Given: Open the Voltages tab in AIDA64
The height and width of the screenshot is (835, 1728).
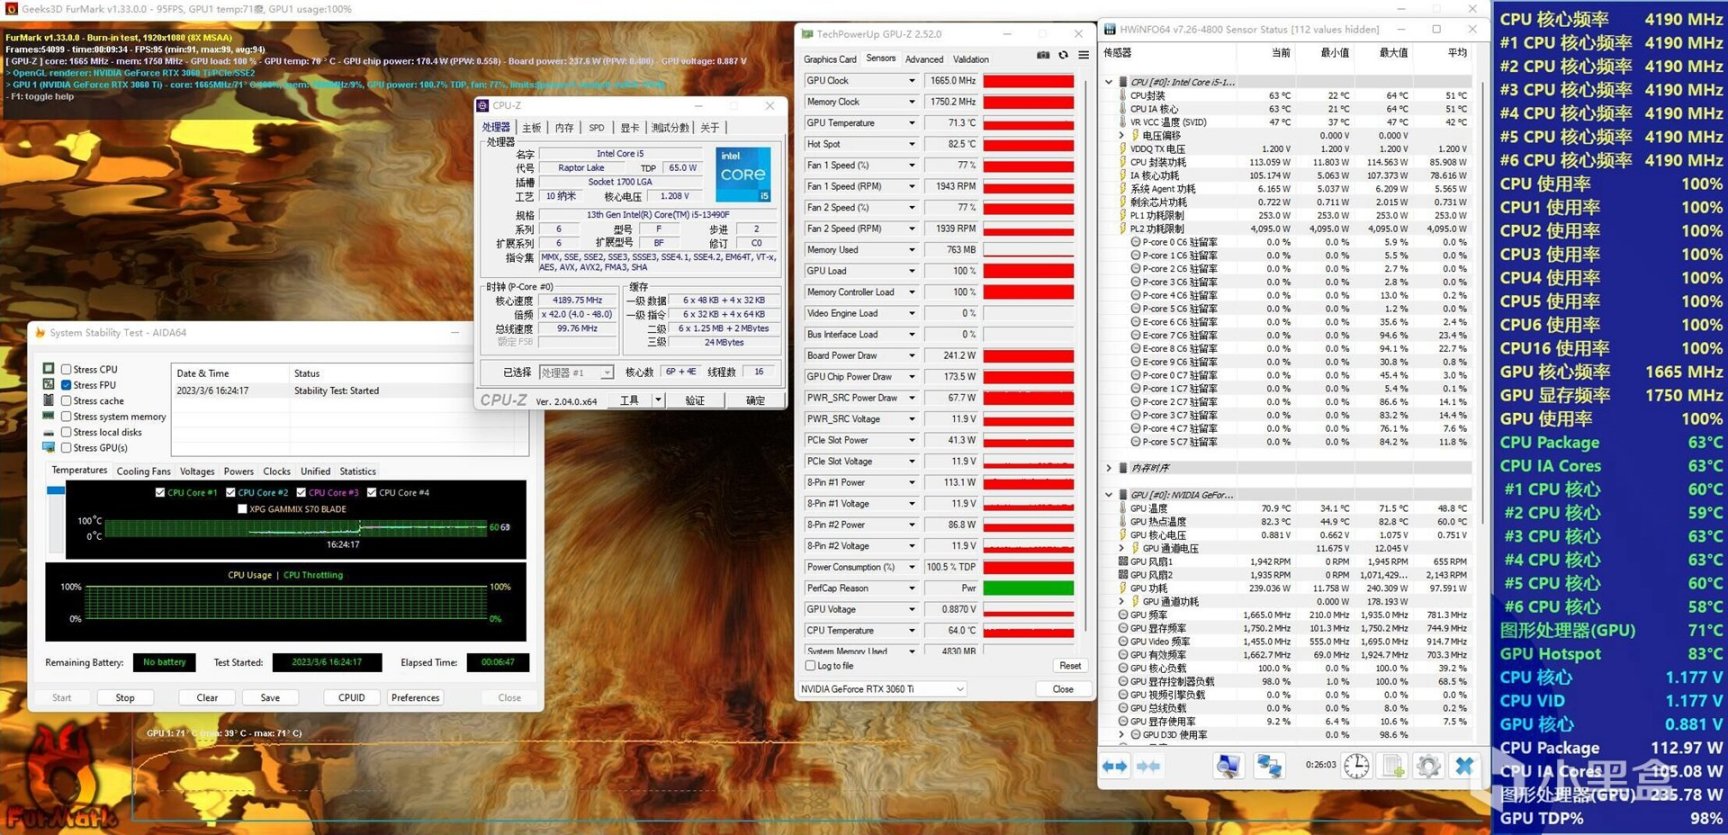Looking at the screenshot, I should 197,471.
